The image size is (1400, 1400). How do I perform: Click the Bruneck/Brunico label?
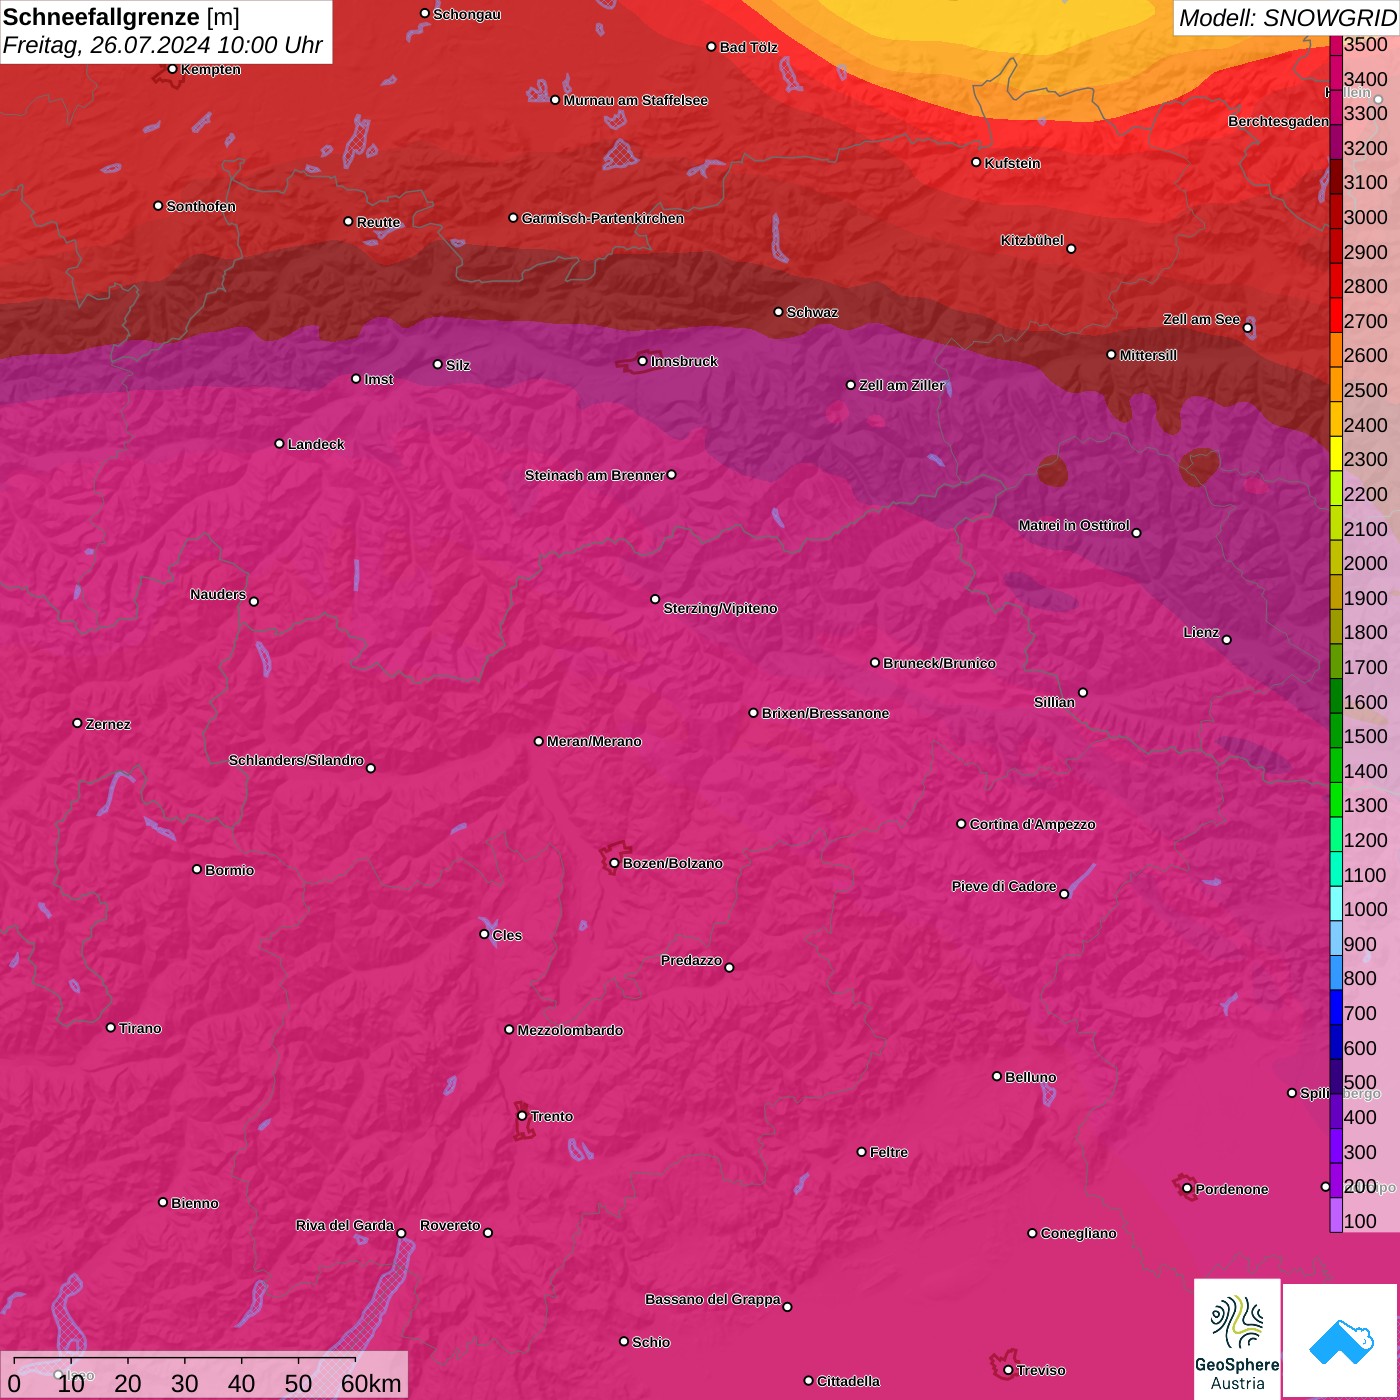pyautogui.click(x=939, y=663)
